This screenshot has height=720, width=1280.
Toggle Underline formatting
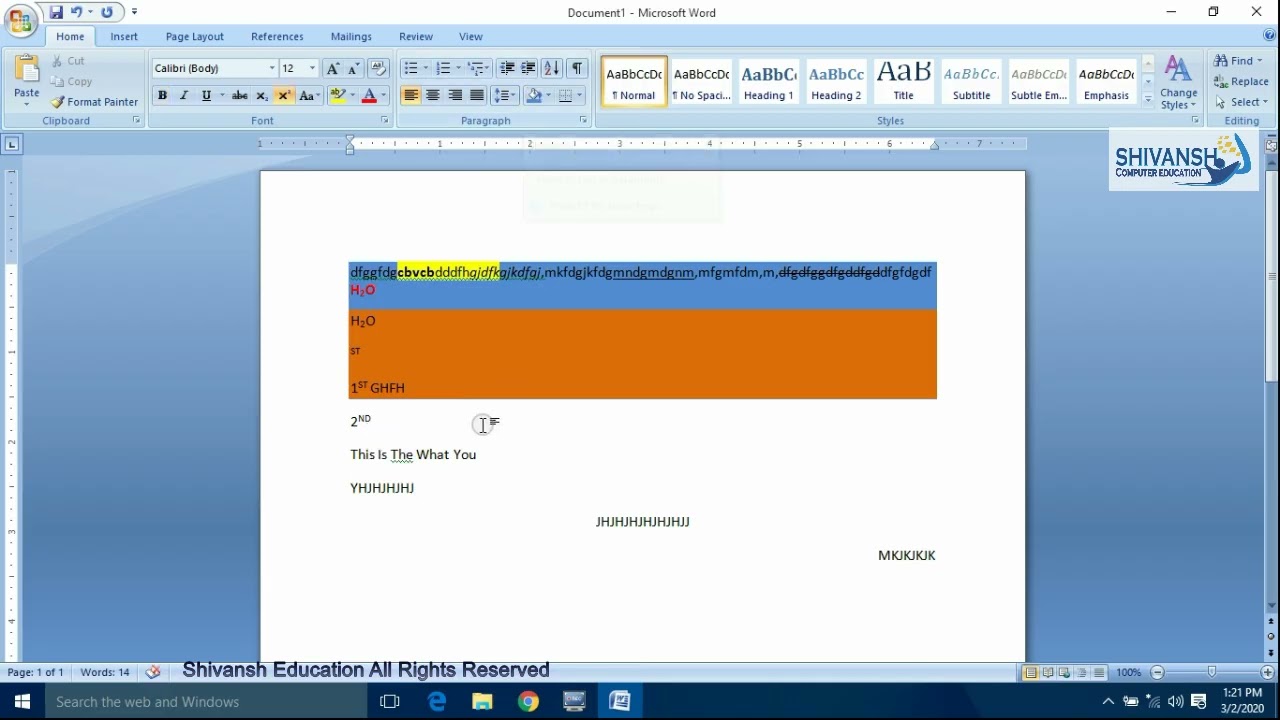(206, 96)
